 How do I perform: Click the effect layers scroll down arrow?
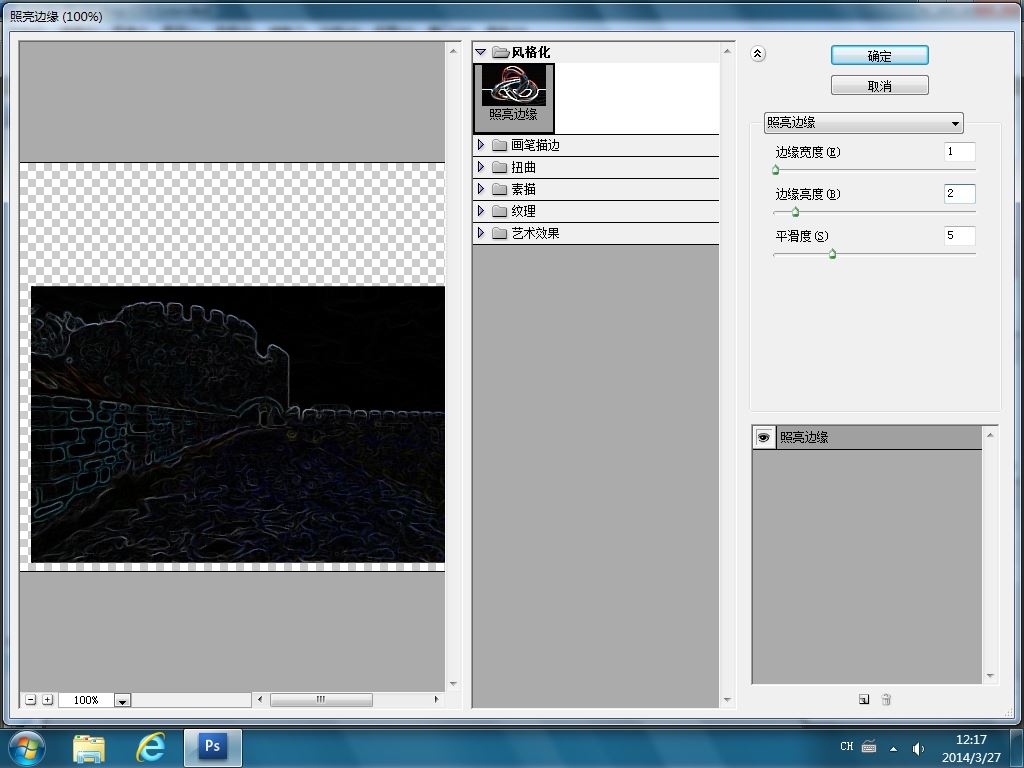pos(990,676)
